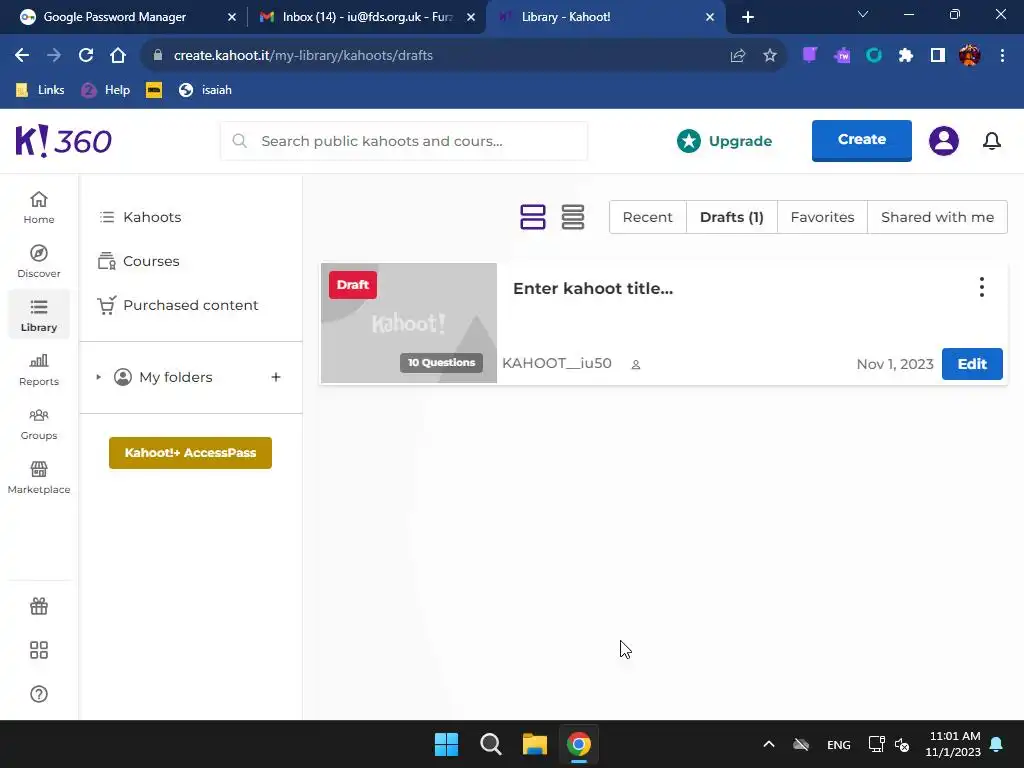Reload the page

pyautogui.click(x=86, y=56)
